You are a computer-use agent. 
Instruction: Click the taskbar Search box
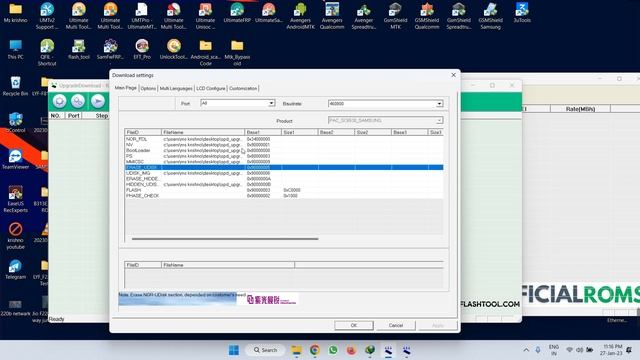pos(265,350)
